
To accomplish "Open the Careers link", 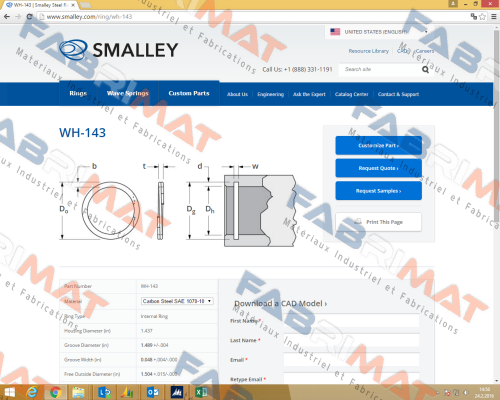I will coord(425,51).
